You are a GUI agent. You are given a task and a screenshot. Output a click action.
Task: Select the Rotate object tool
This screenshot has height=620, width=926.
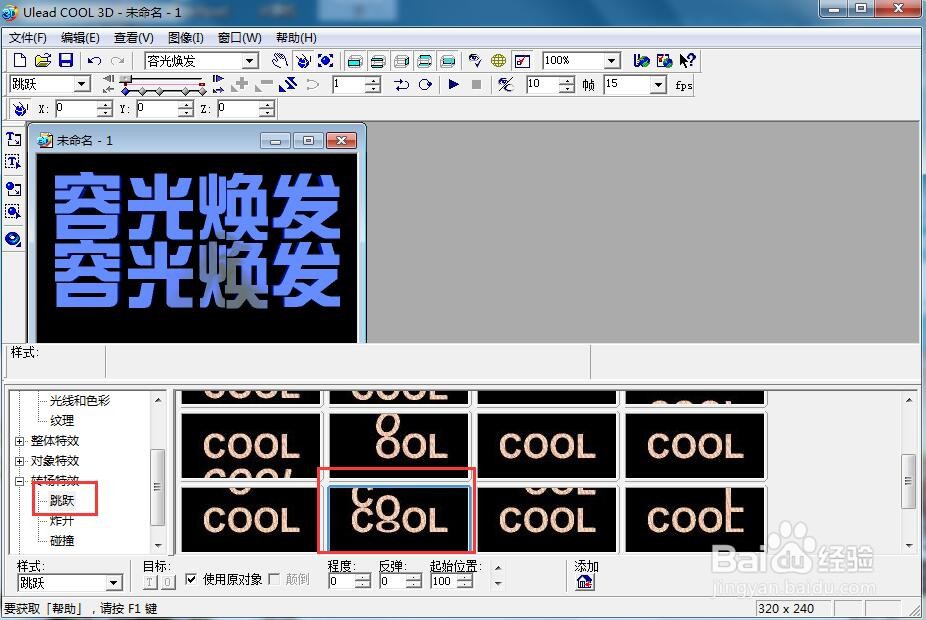tap(303, 60)
